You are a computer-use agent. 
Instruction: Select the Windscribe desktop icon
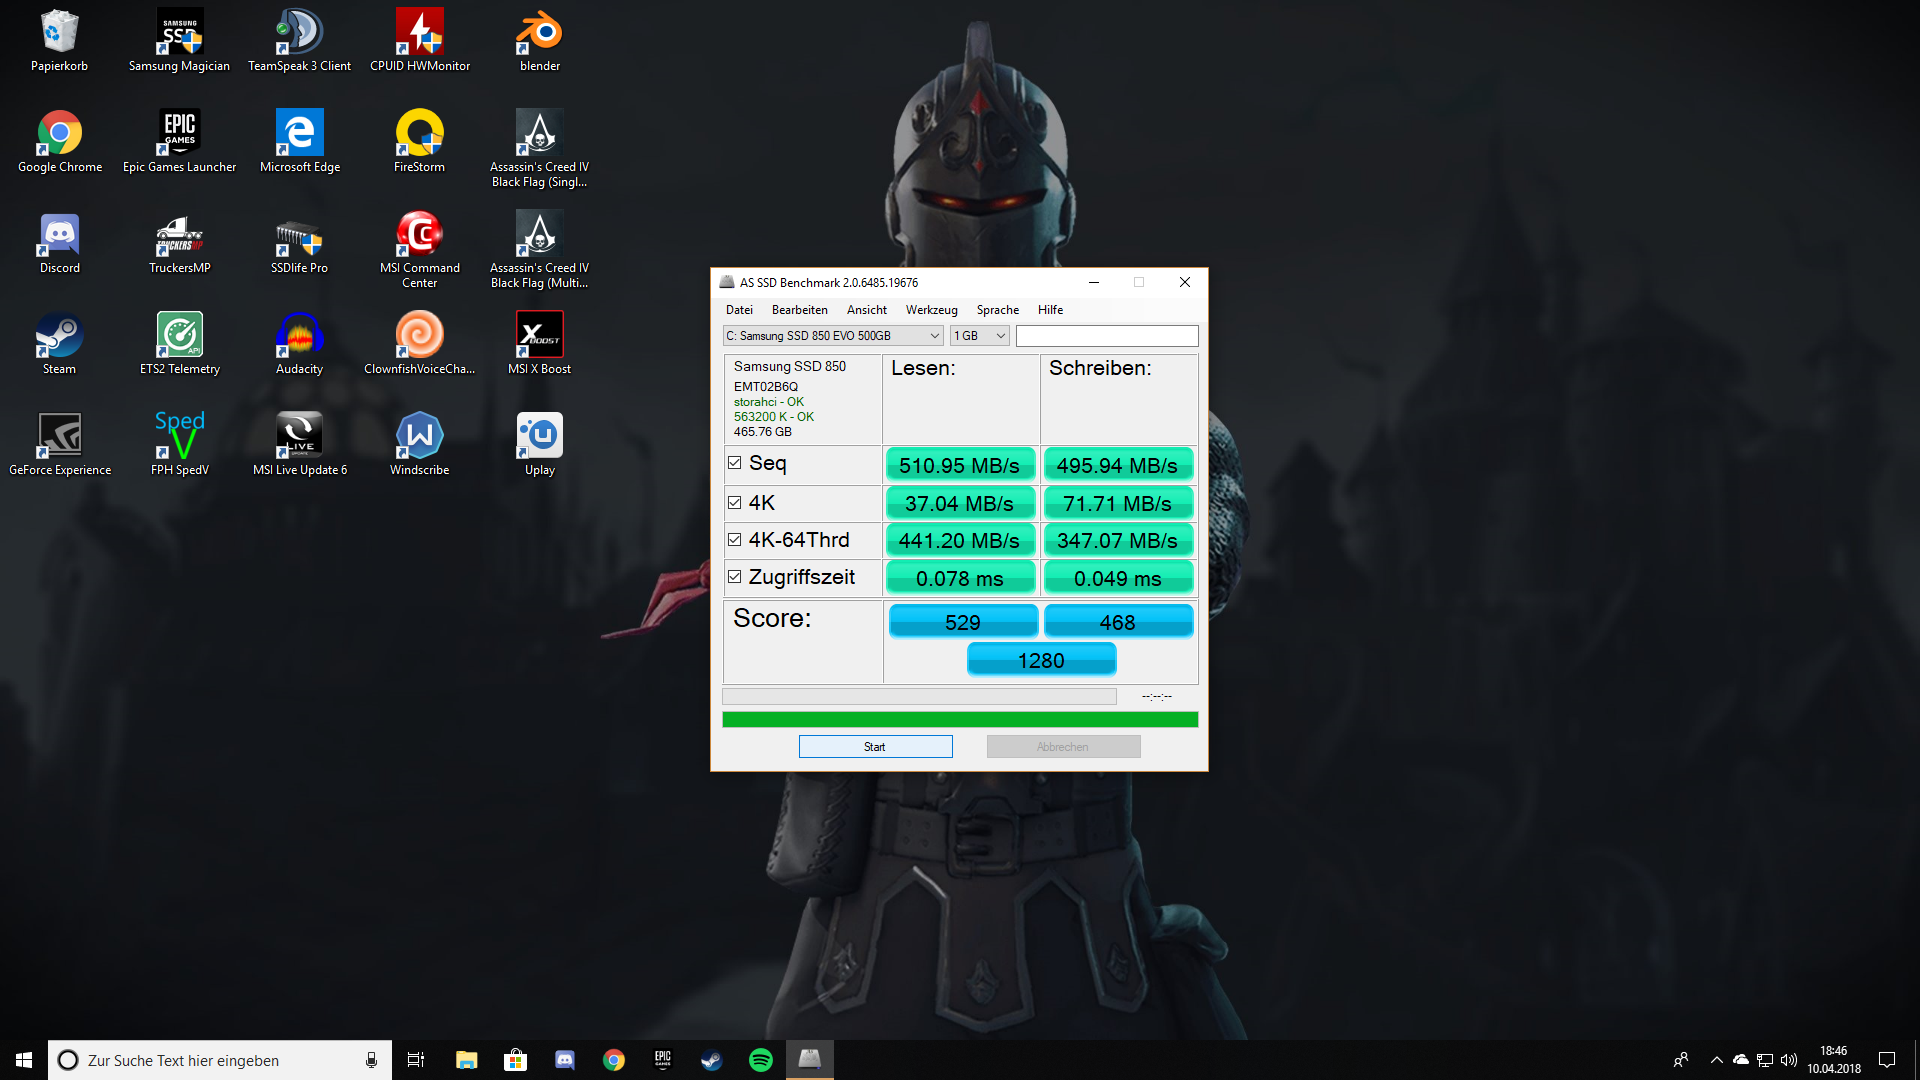420,445
